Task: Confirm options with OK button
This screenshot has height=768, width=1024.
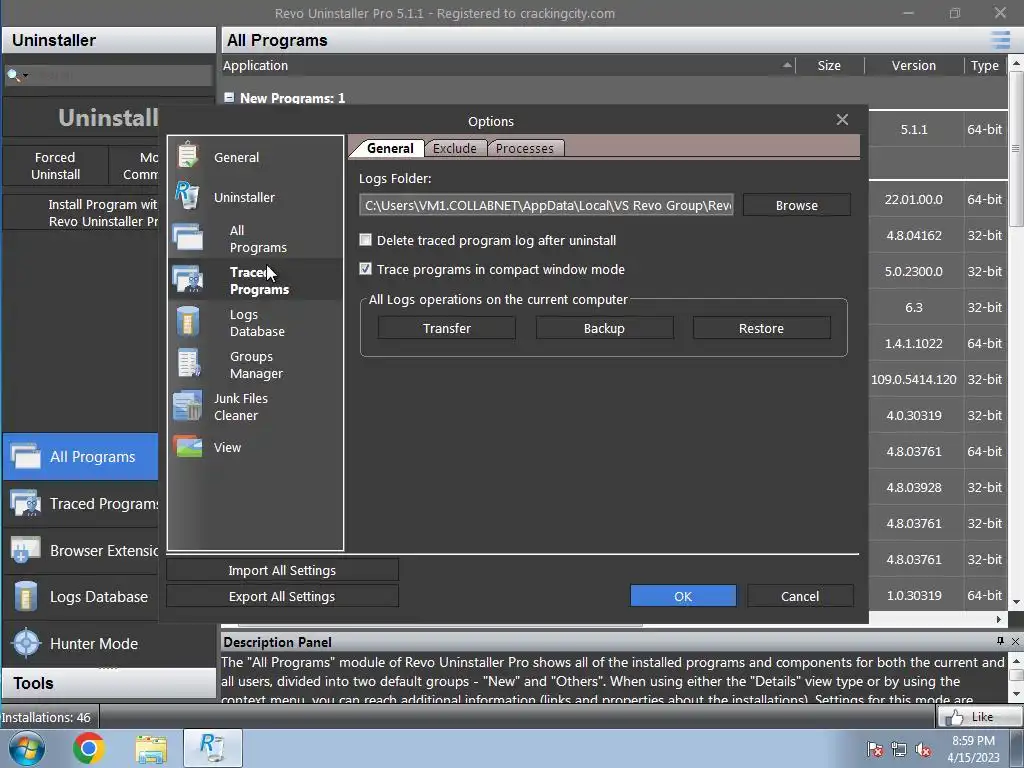Action: (x=683, y=596)
